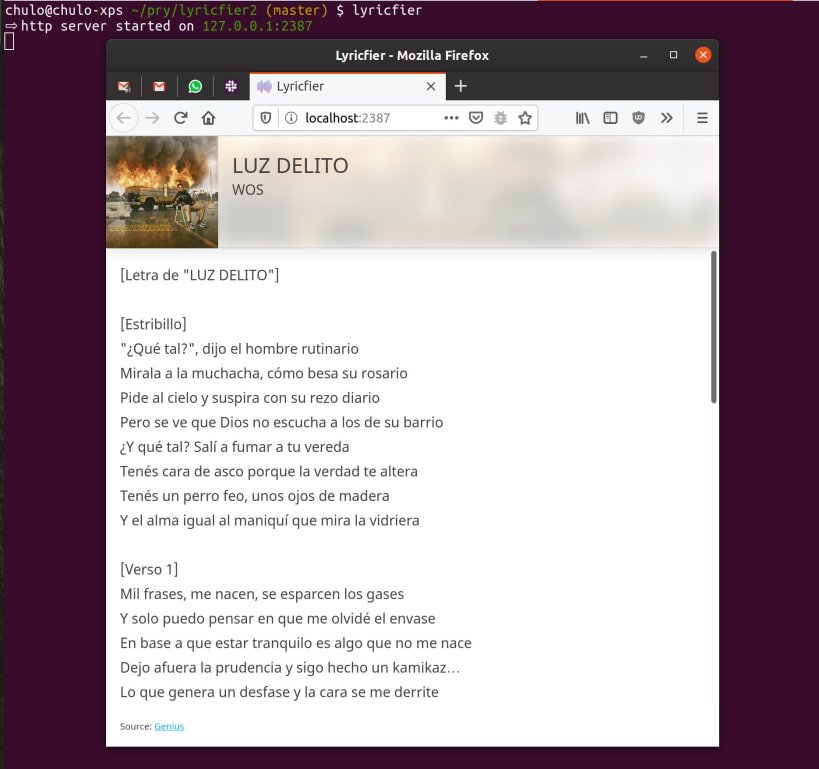Click the artist name WOS

coord(248,190)
